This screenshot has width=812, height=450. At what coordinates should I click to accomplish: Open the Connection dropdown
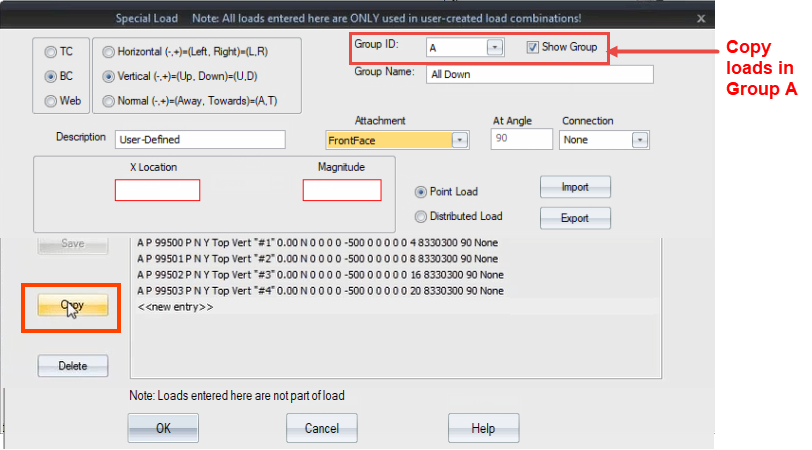[640, 140]
